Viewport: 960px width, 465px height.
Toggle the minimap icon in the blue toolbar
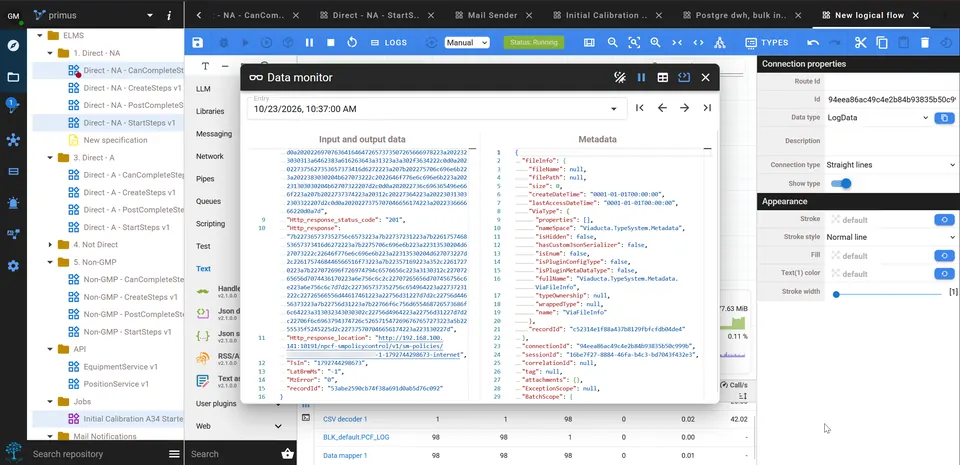(589, 42)
